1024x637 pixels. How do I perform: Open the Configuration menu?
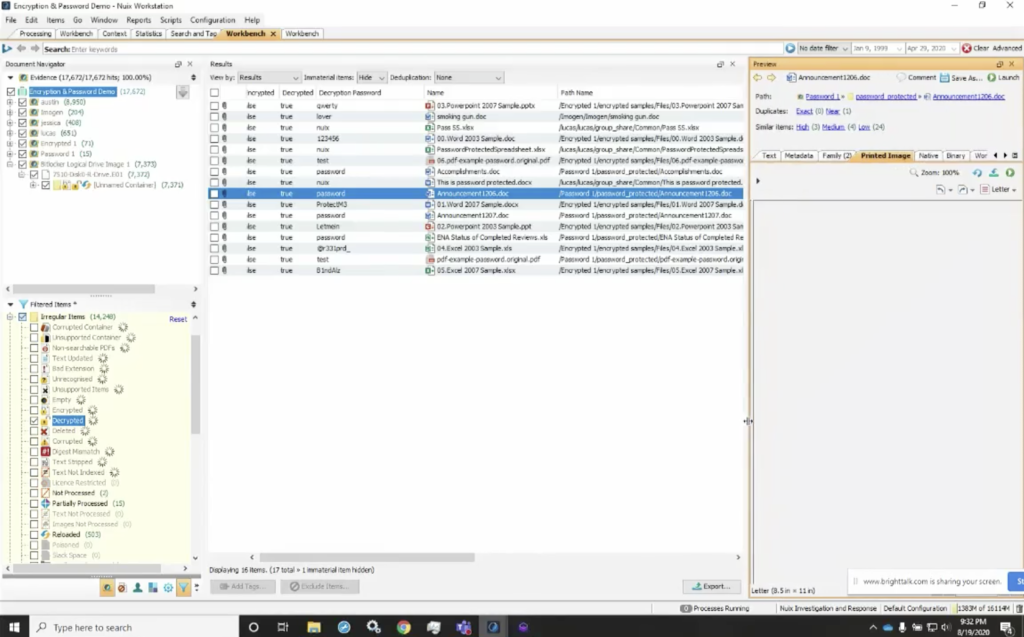212,20
